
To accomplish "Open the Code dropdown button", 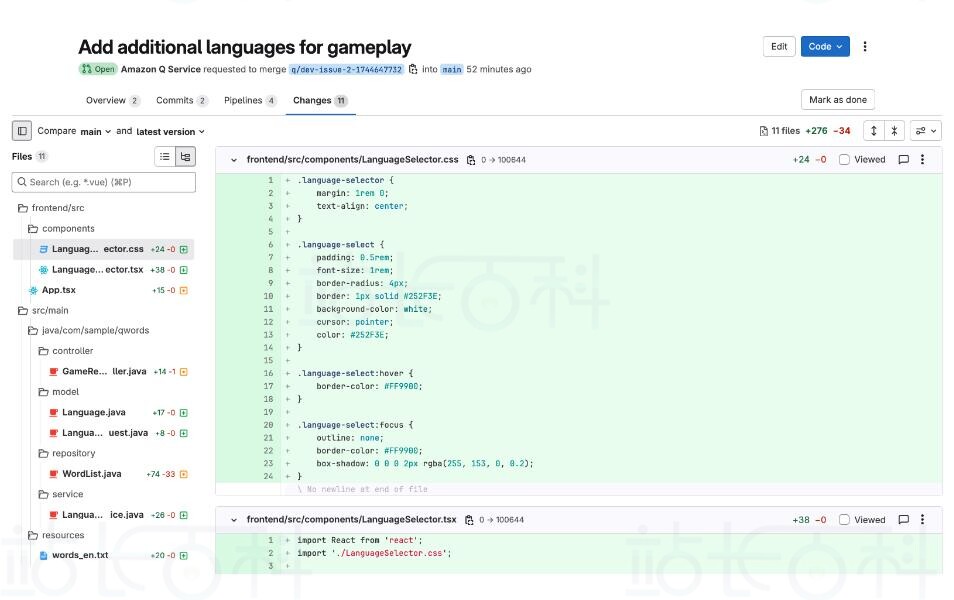I will tap(825, 46).
